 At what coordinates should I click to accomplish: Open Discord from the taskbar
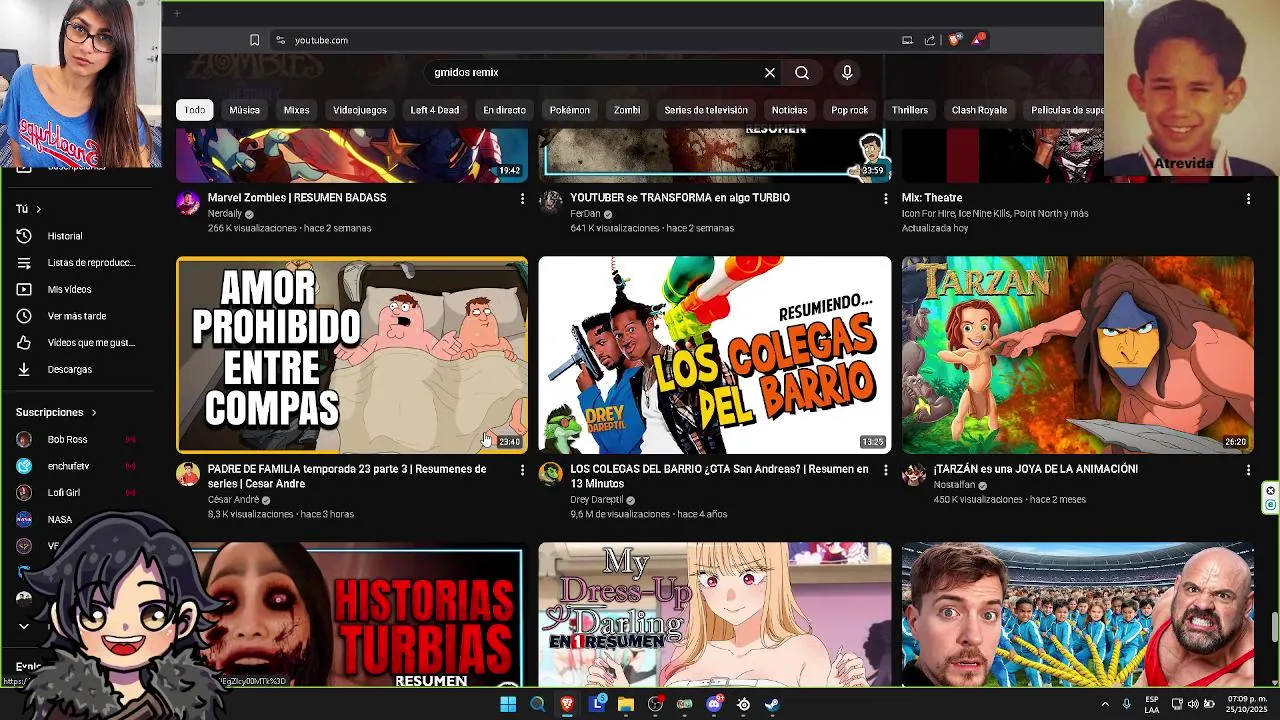click(714, 704)
